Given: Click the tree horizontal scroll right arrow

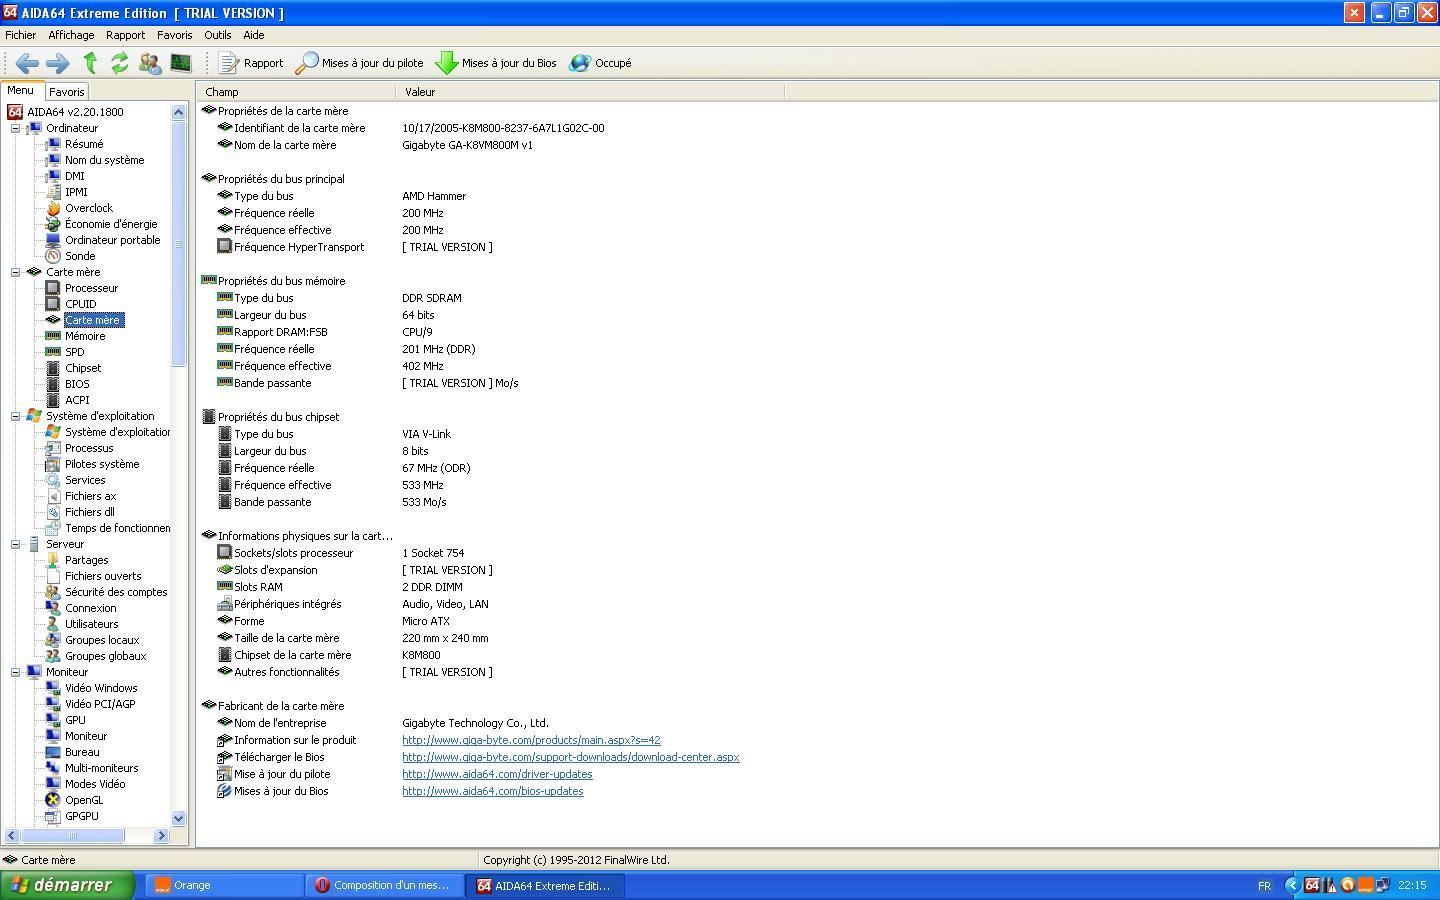Looking at the screenshot, I should 162,835.
